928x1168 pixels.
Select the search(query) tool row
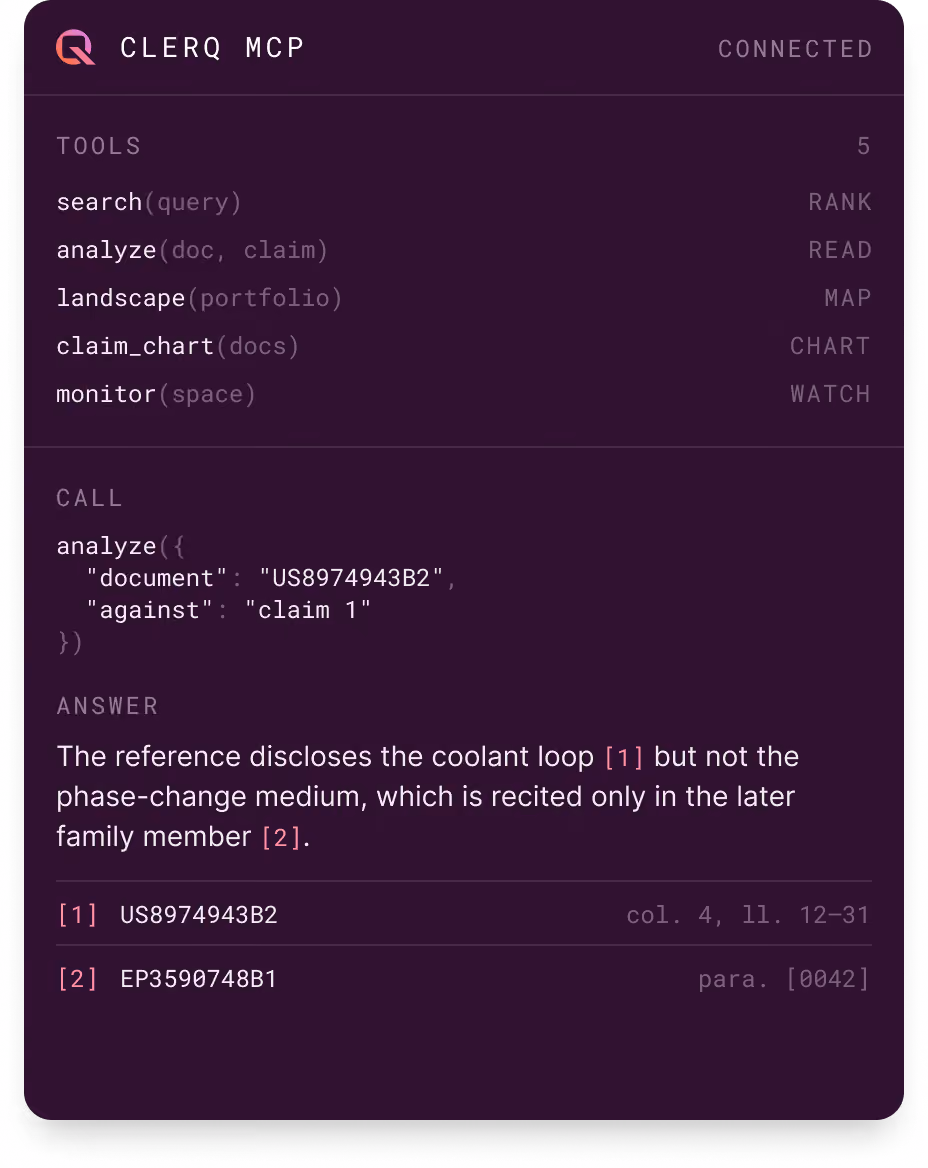[464, 202]
